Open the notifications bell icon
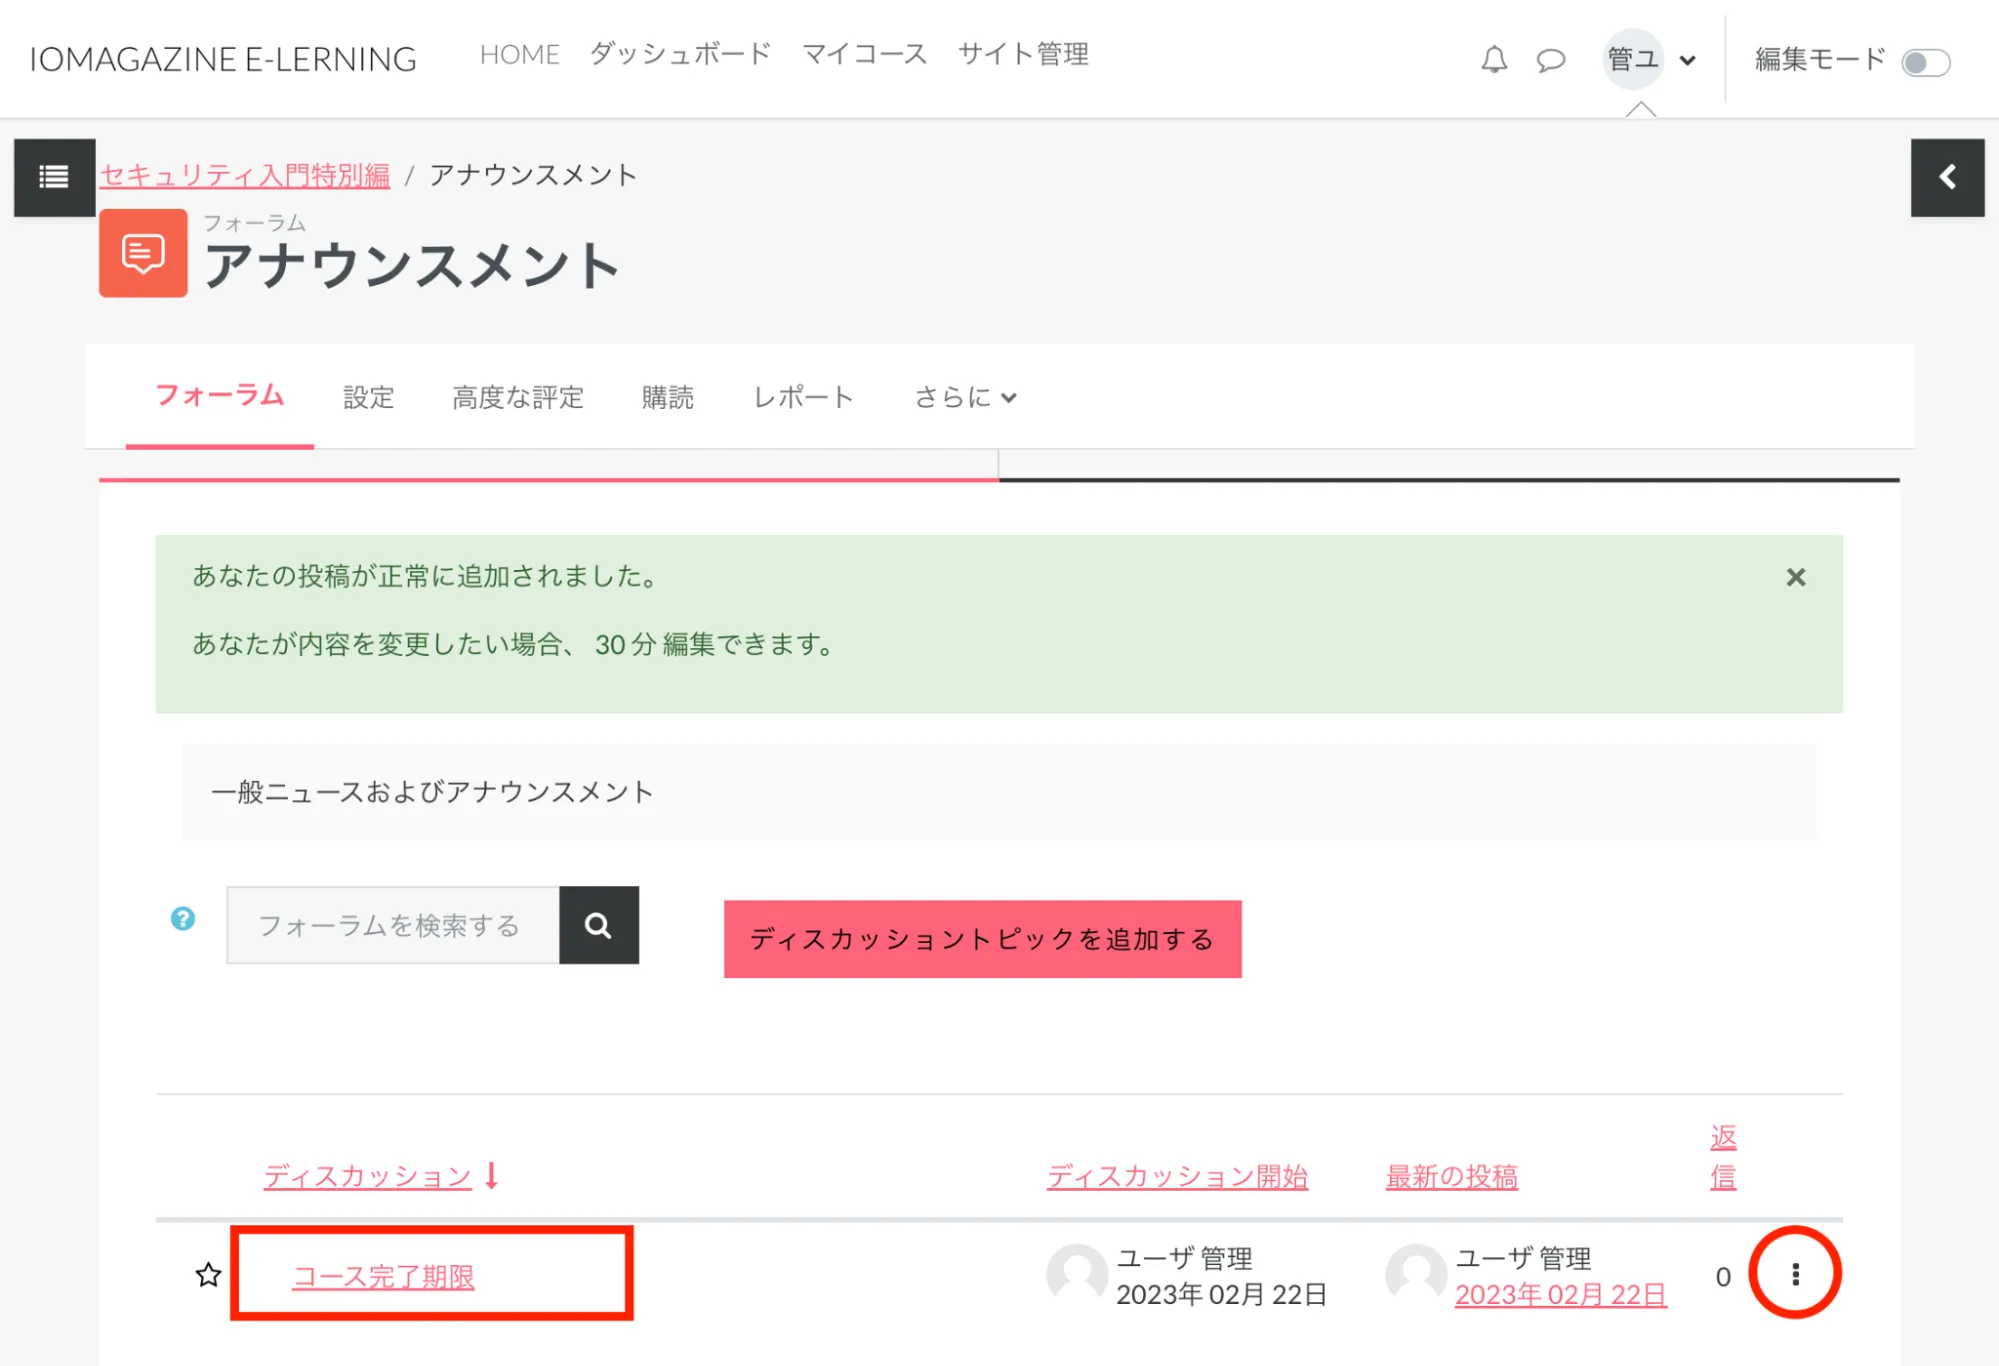The width and height of the screenshot is (1999, 1366). pos(1493,60)
